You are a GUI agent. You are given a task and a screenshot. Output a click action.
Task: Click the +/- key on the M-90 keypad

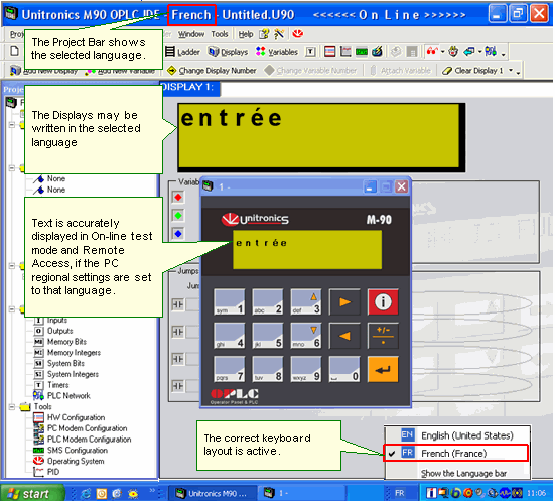(383, 336)
